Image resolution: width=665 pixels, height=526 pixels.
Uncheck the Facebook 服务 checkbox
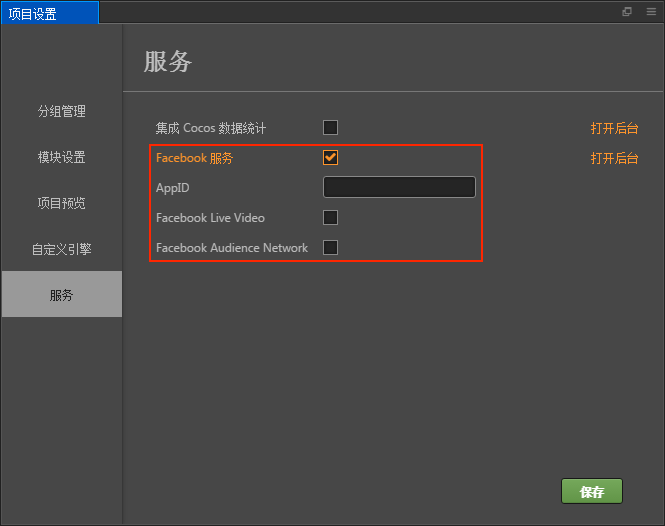(330, 157)
